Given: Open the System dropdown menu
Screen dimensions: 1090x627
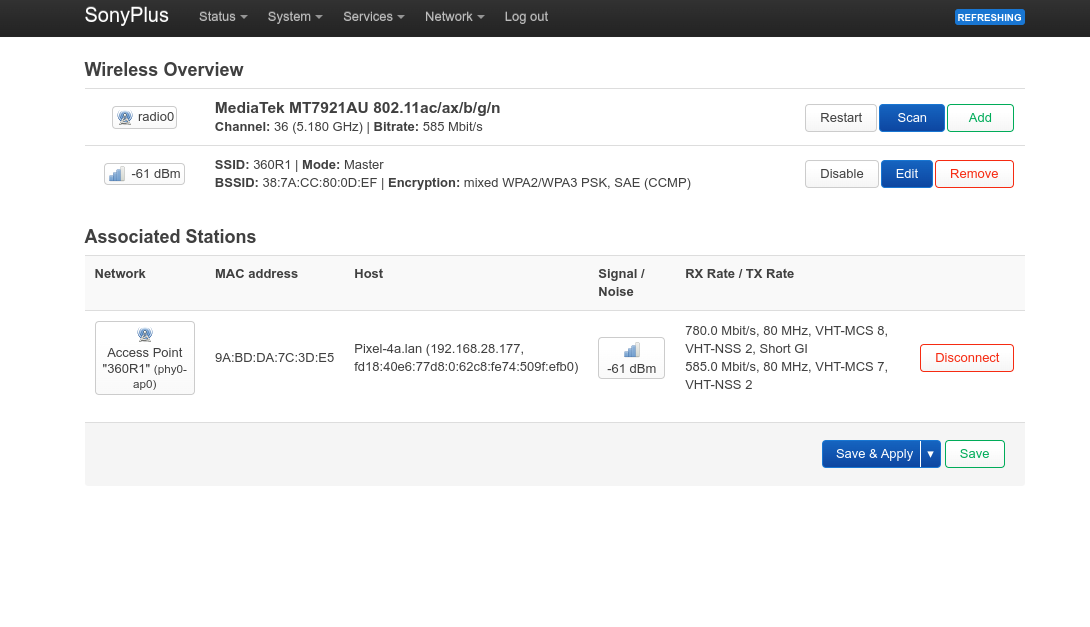Looking at the screenshot, I should tap(295, 17).
